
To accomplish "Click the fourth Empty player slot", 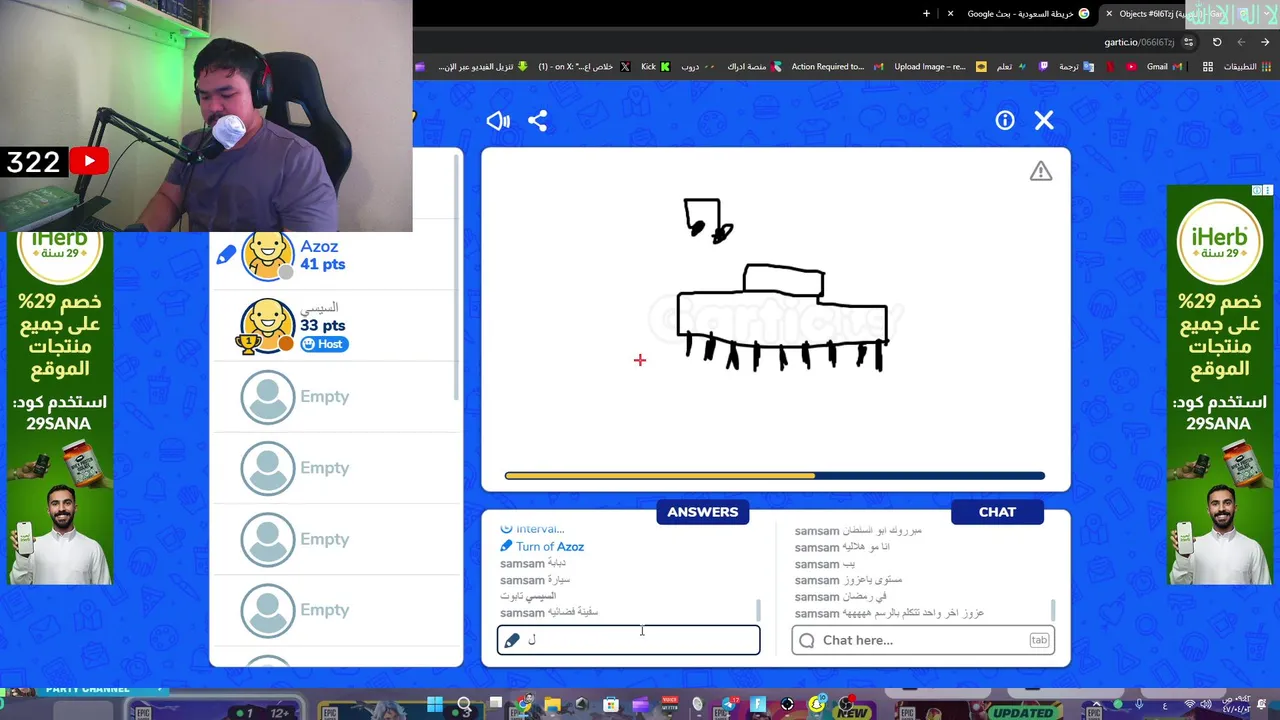I will pyautogui.click(x=336, y=610).
